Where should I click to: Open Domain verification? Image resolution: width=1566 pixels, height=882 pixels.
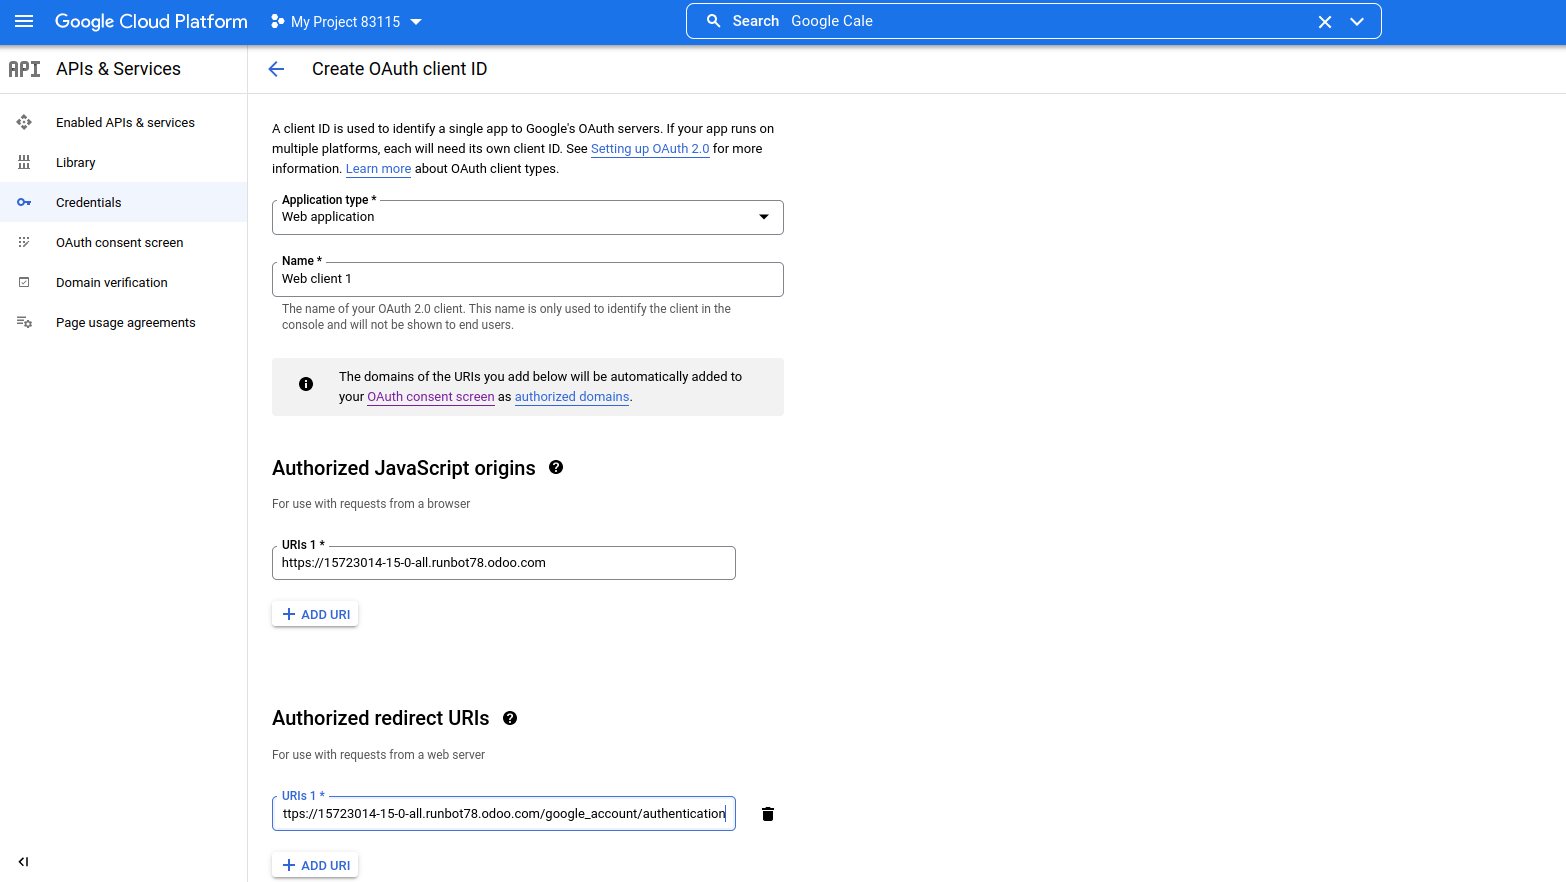click(112, 283)
